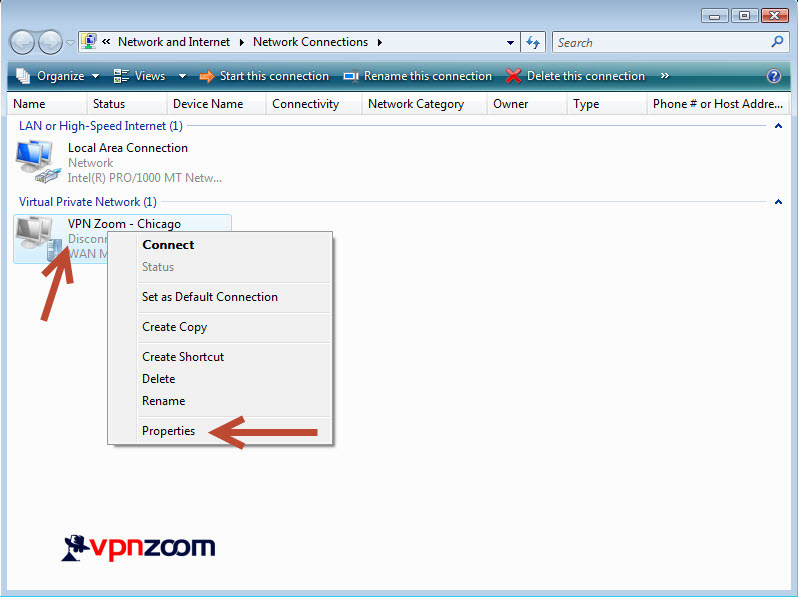
Task: Minimize the Network Connections window
Action: click(715, 16)
